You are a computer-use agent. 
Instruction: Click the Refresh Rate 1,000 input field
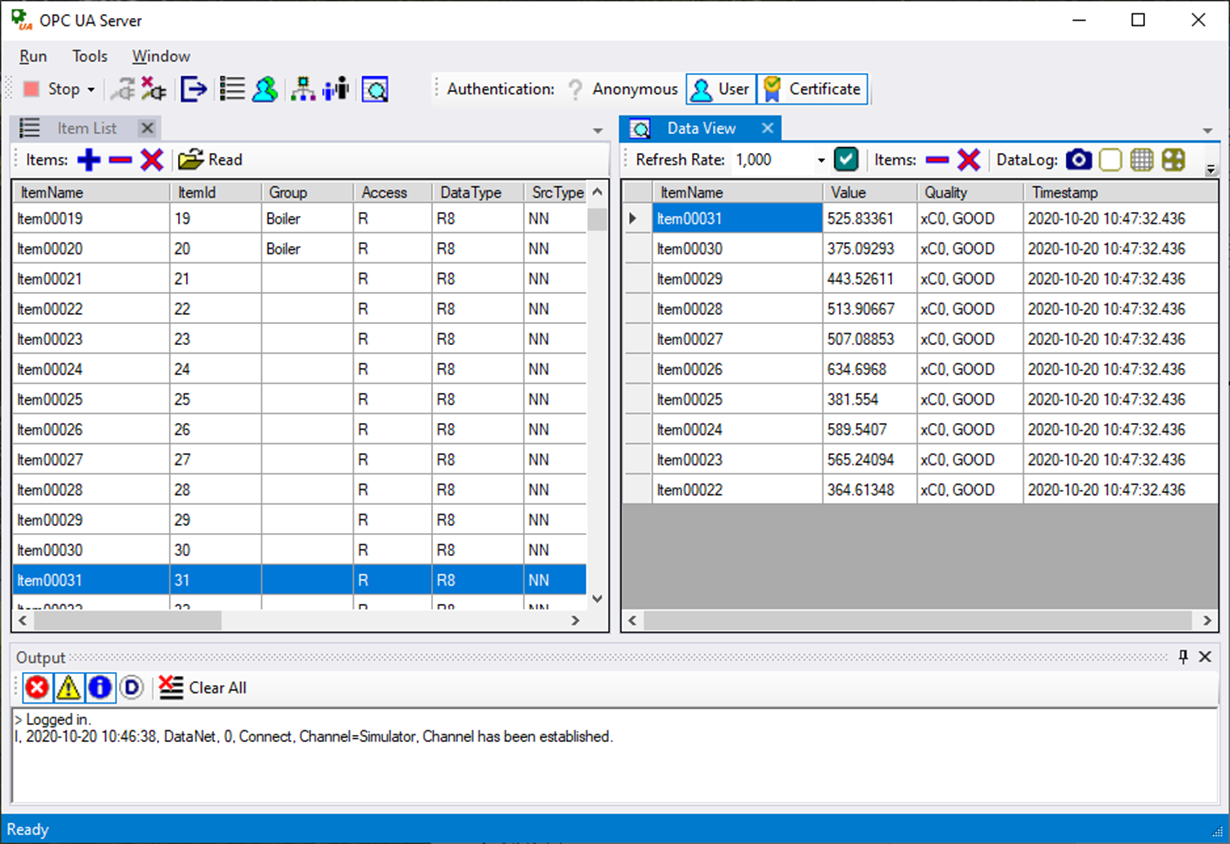pos(772,160)
